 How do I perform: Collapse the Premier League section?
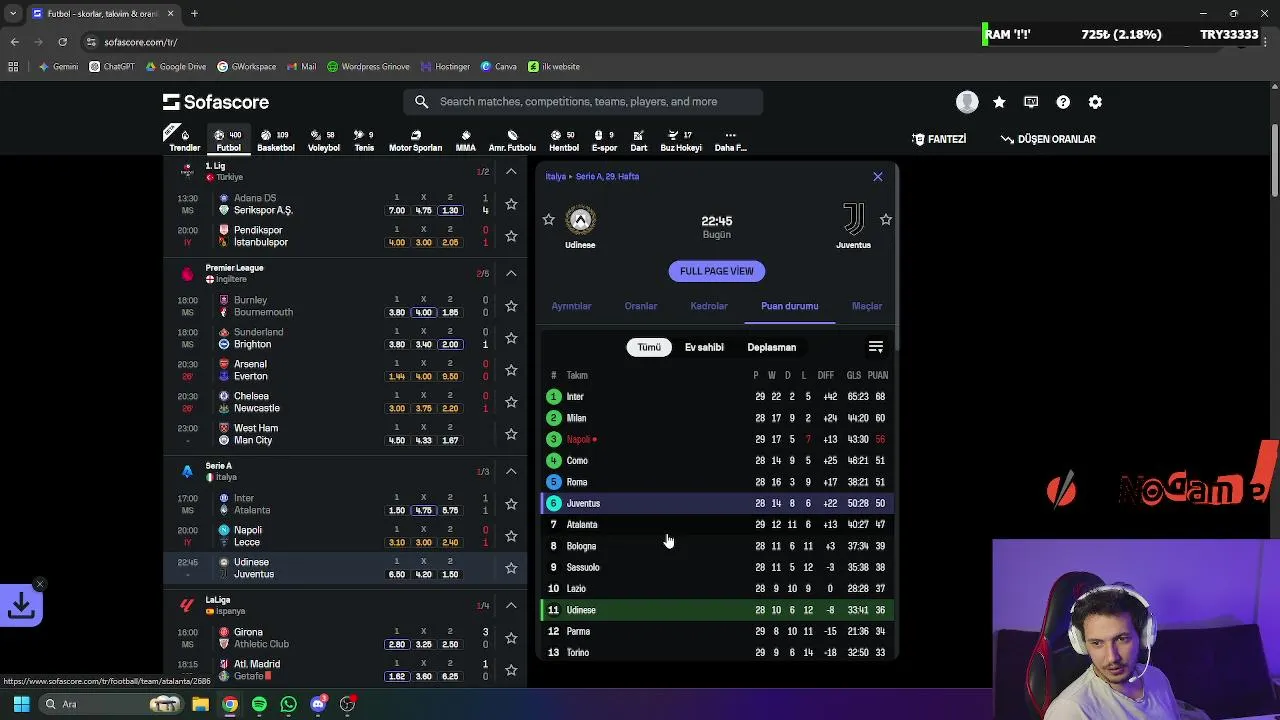coord(511,273)
